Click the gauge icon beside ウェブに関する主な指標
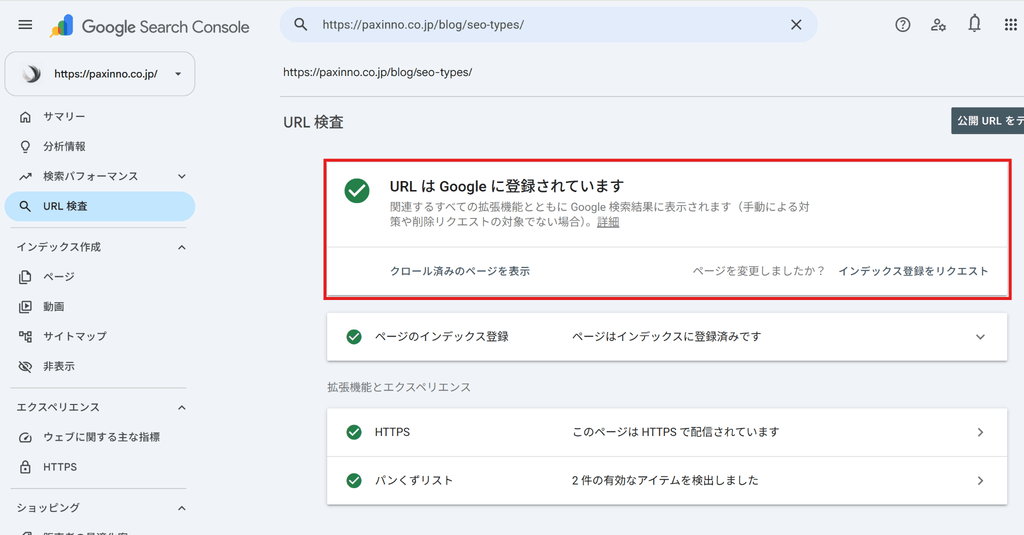Screen dimensions: 1024x535 pos(25,437)
